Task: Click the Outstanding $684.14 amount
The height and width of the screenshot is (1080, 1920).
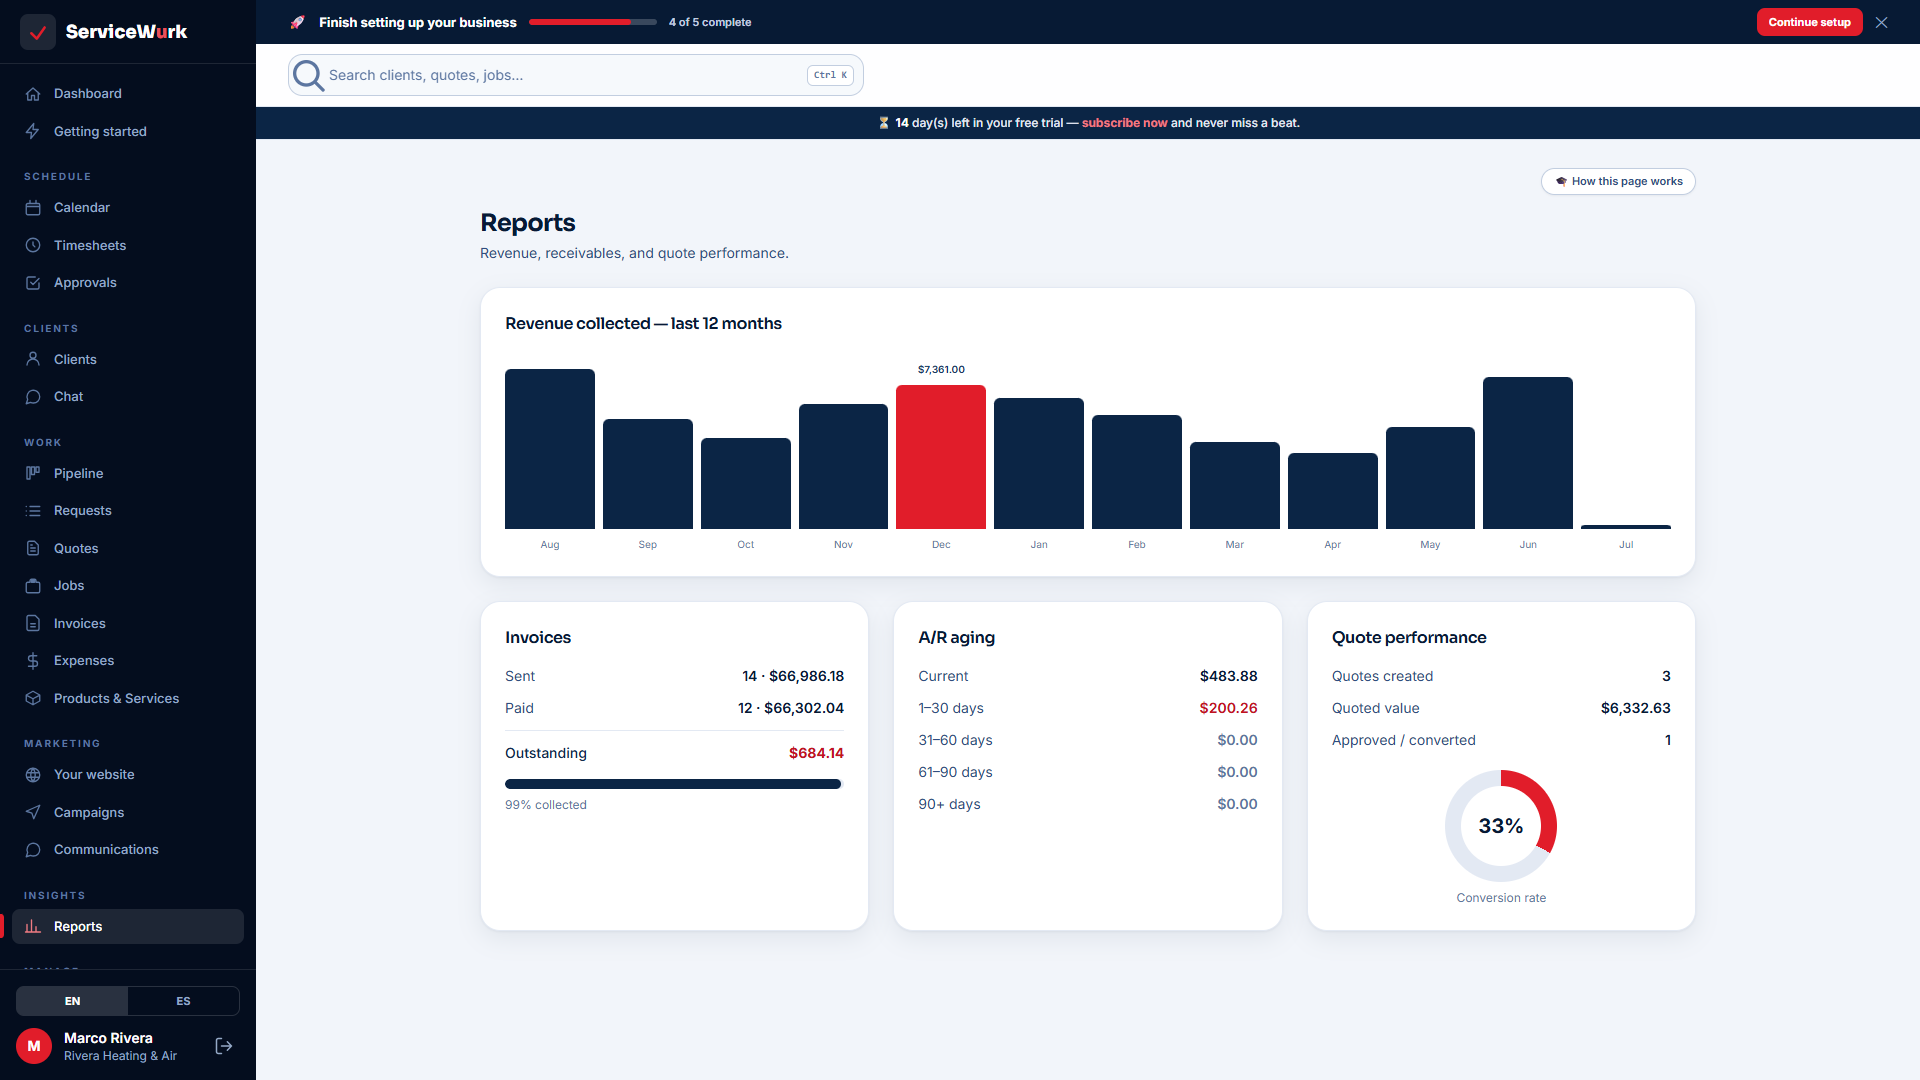Action: tap(816, 753)
